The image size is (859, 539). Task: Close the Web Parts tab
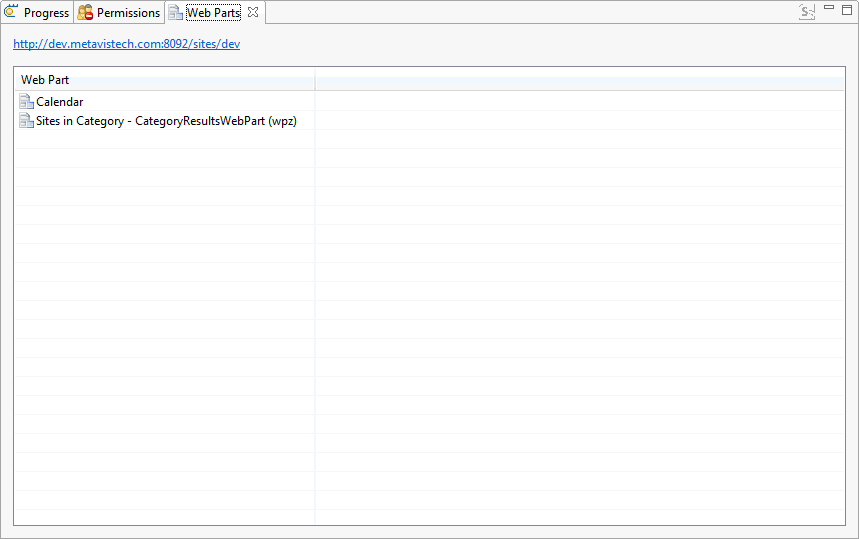tap(253, 12)
